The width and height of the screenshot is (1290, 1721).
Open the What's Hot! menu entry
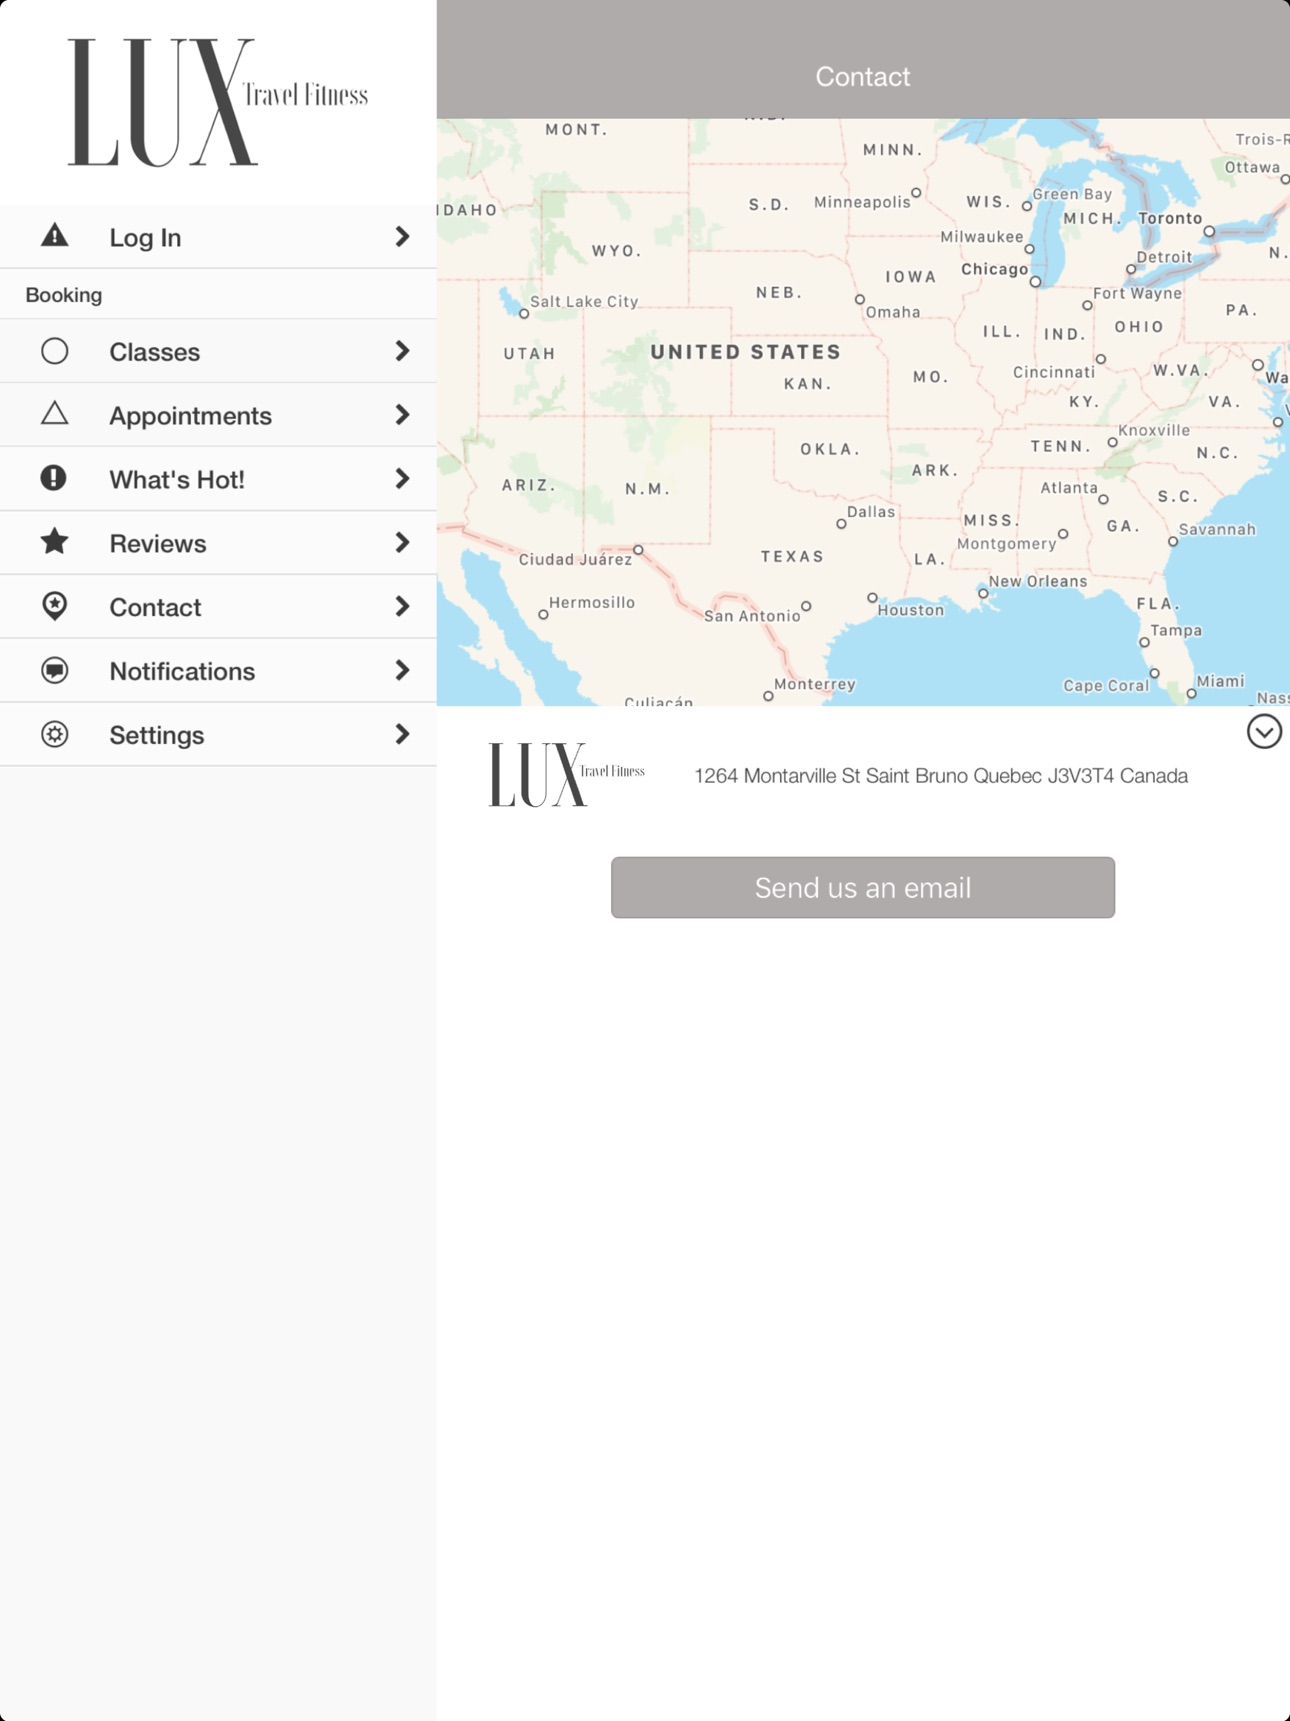(218, 479)
